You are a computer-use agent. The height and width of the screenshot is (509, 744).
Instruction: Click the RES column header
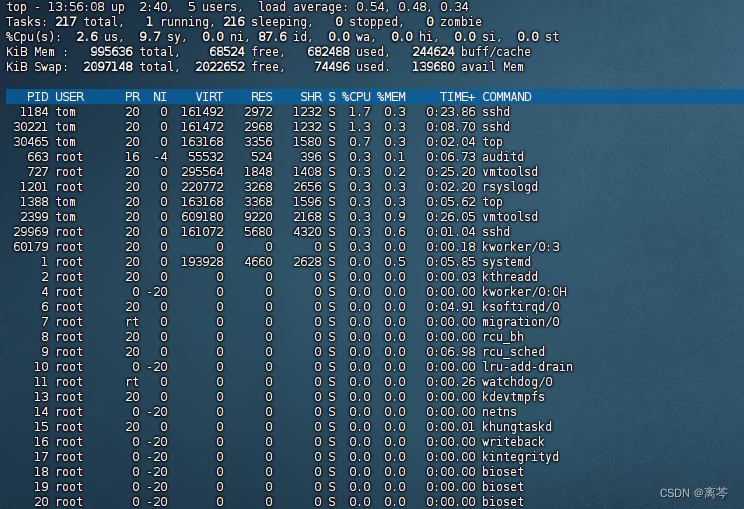click(261, 97)
